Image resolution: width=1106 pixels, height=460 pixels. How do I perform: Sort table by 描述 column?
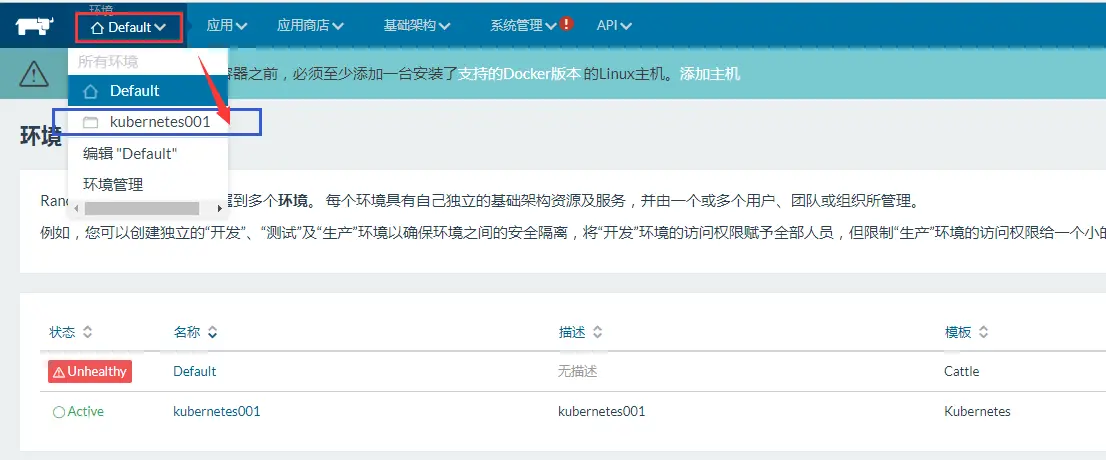581,332
